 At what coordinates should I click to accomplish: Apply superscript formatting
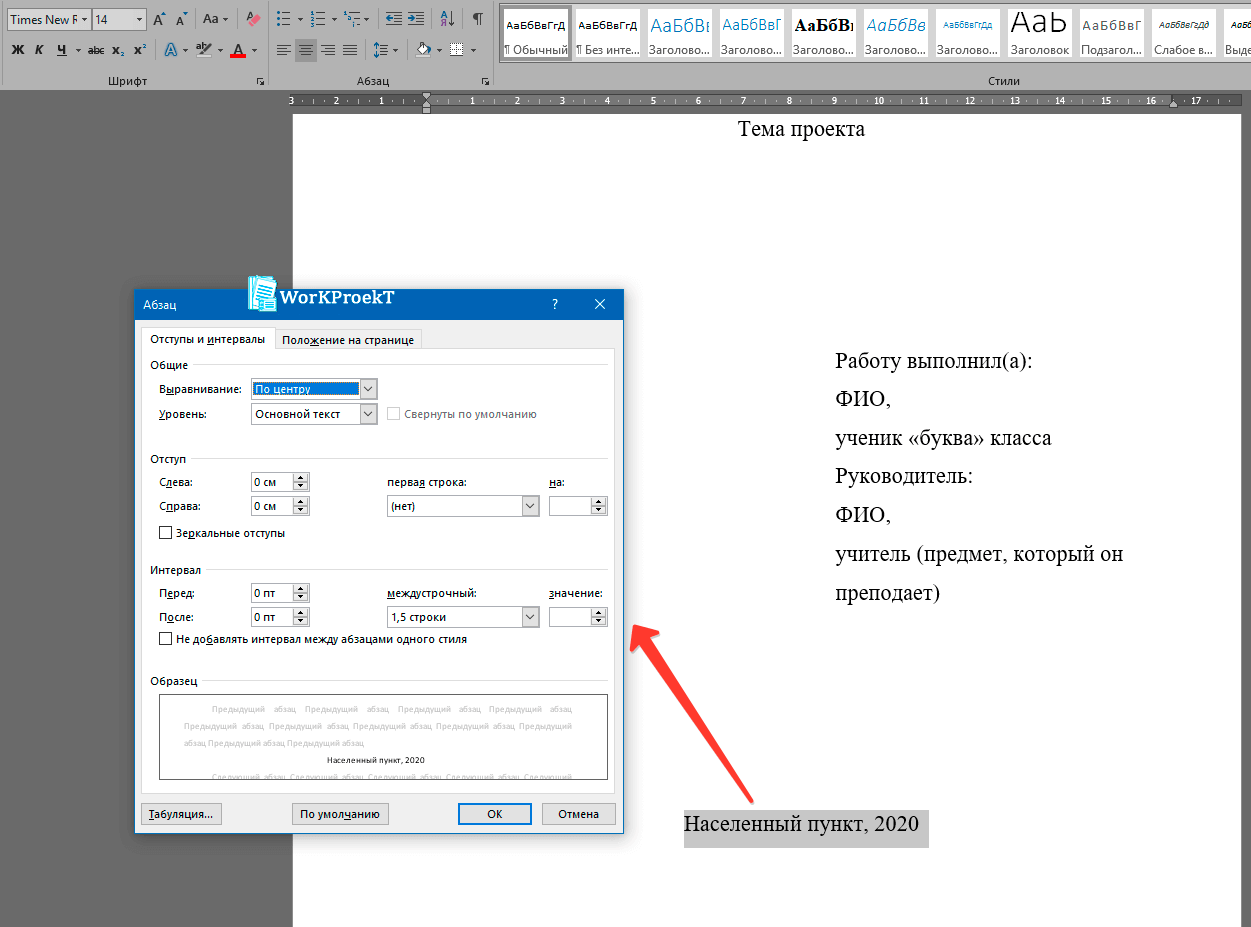pyautogui.click(x=140, y=50)
